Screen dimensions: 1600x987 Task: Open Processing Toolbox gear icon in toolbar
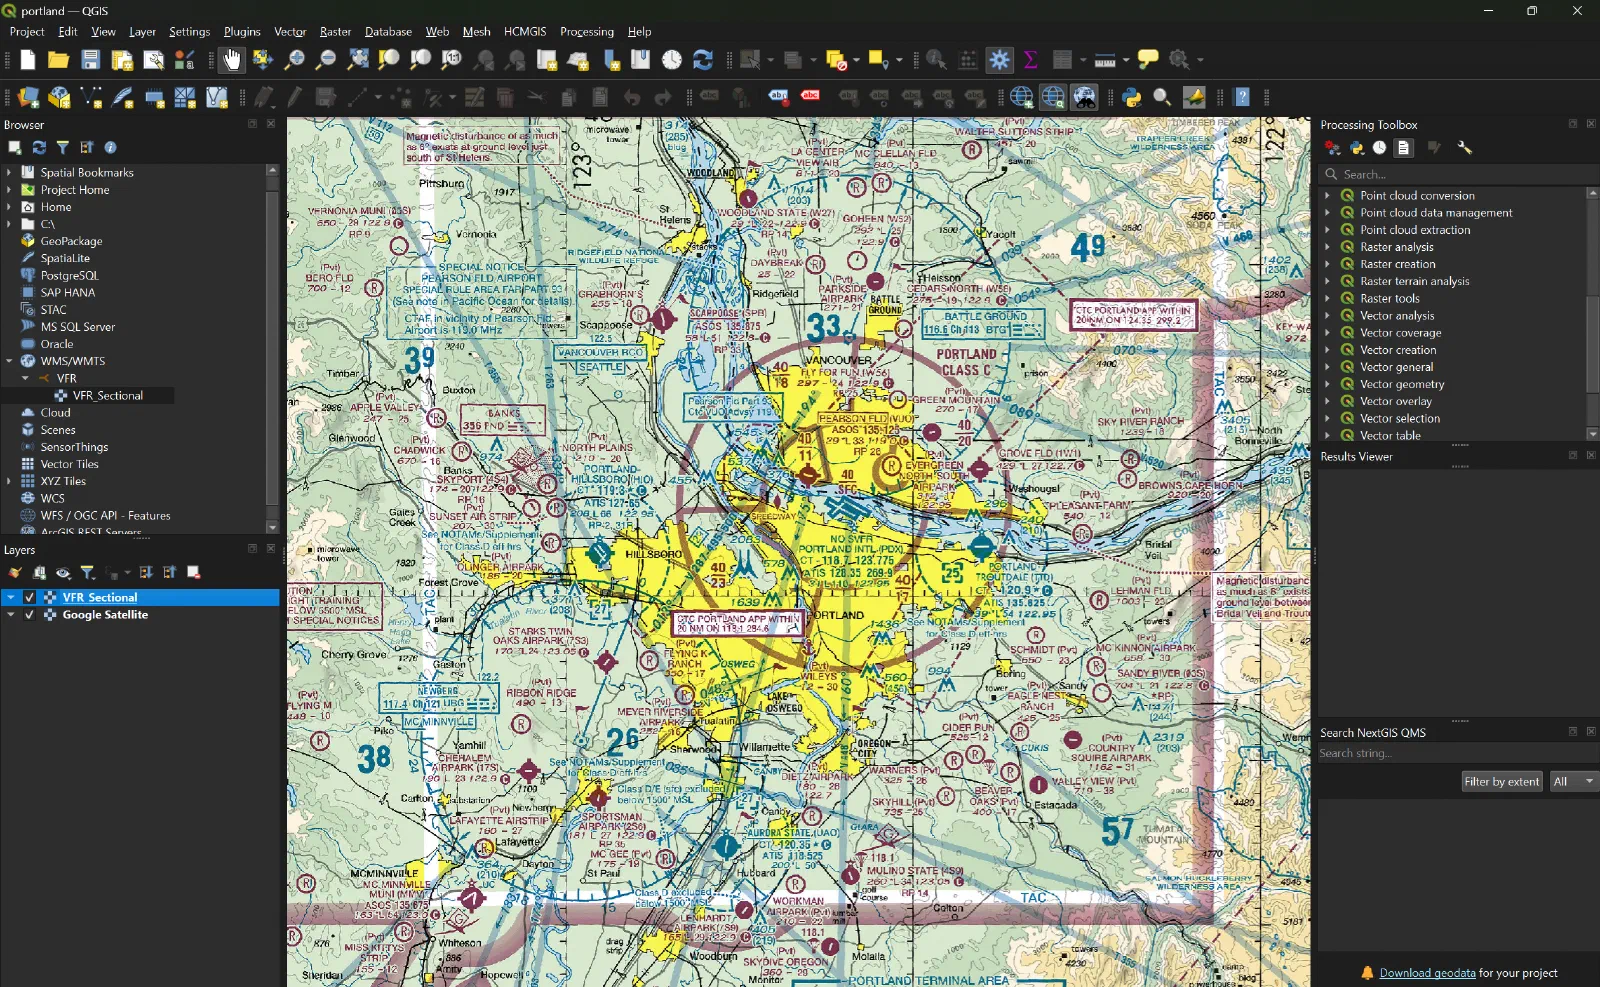pyautogui.click(x=999, y=60)
